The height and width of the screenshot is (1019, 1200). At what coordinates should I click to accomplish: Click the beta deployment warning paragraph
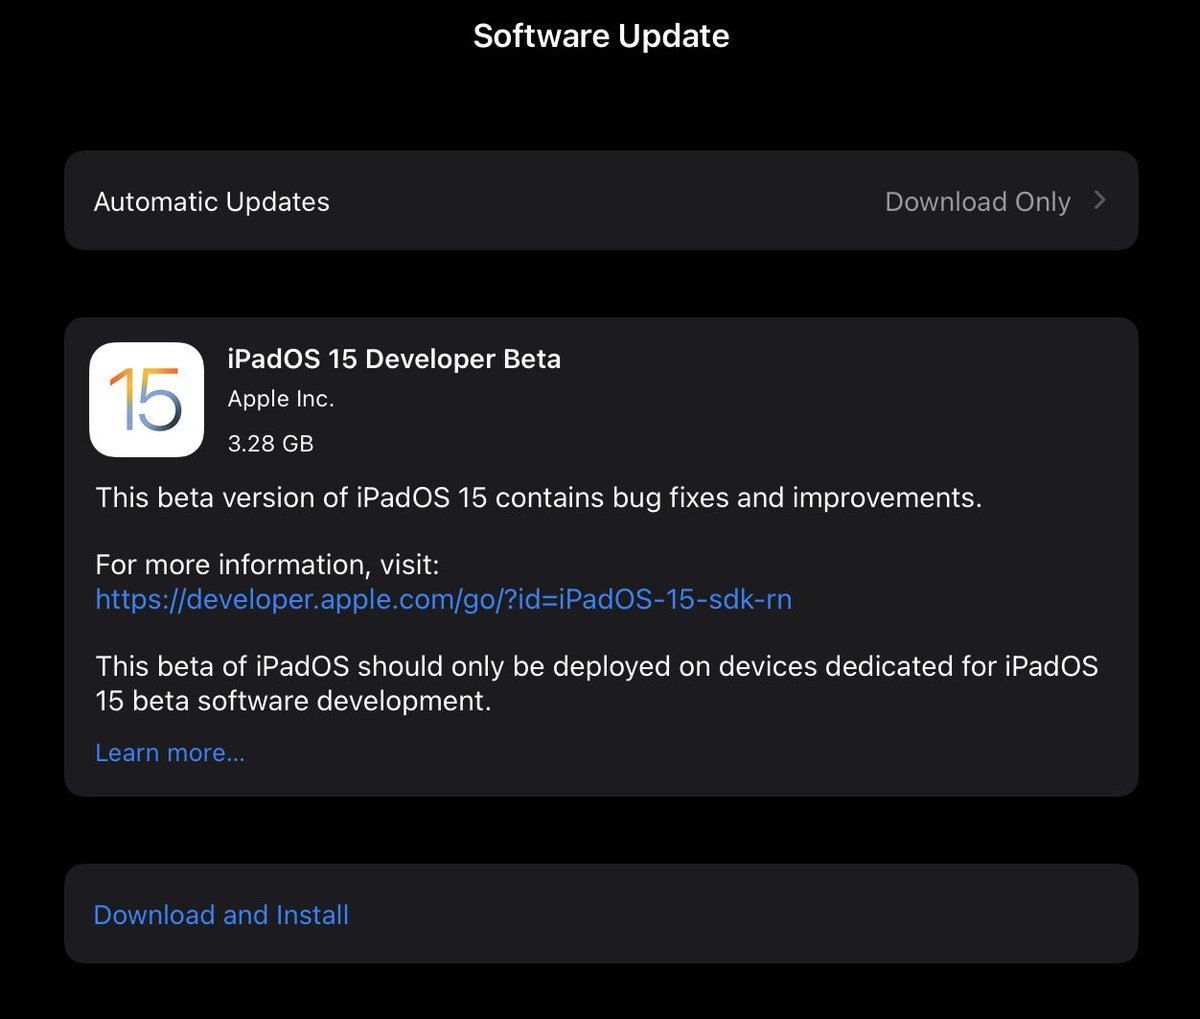click(x=597, y=683)
